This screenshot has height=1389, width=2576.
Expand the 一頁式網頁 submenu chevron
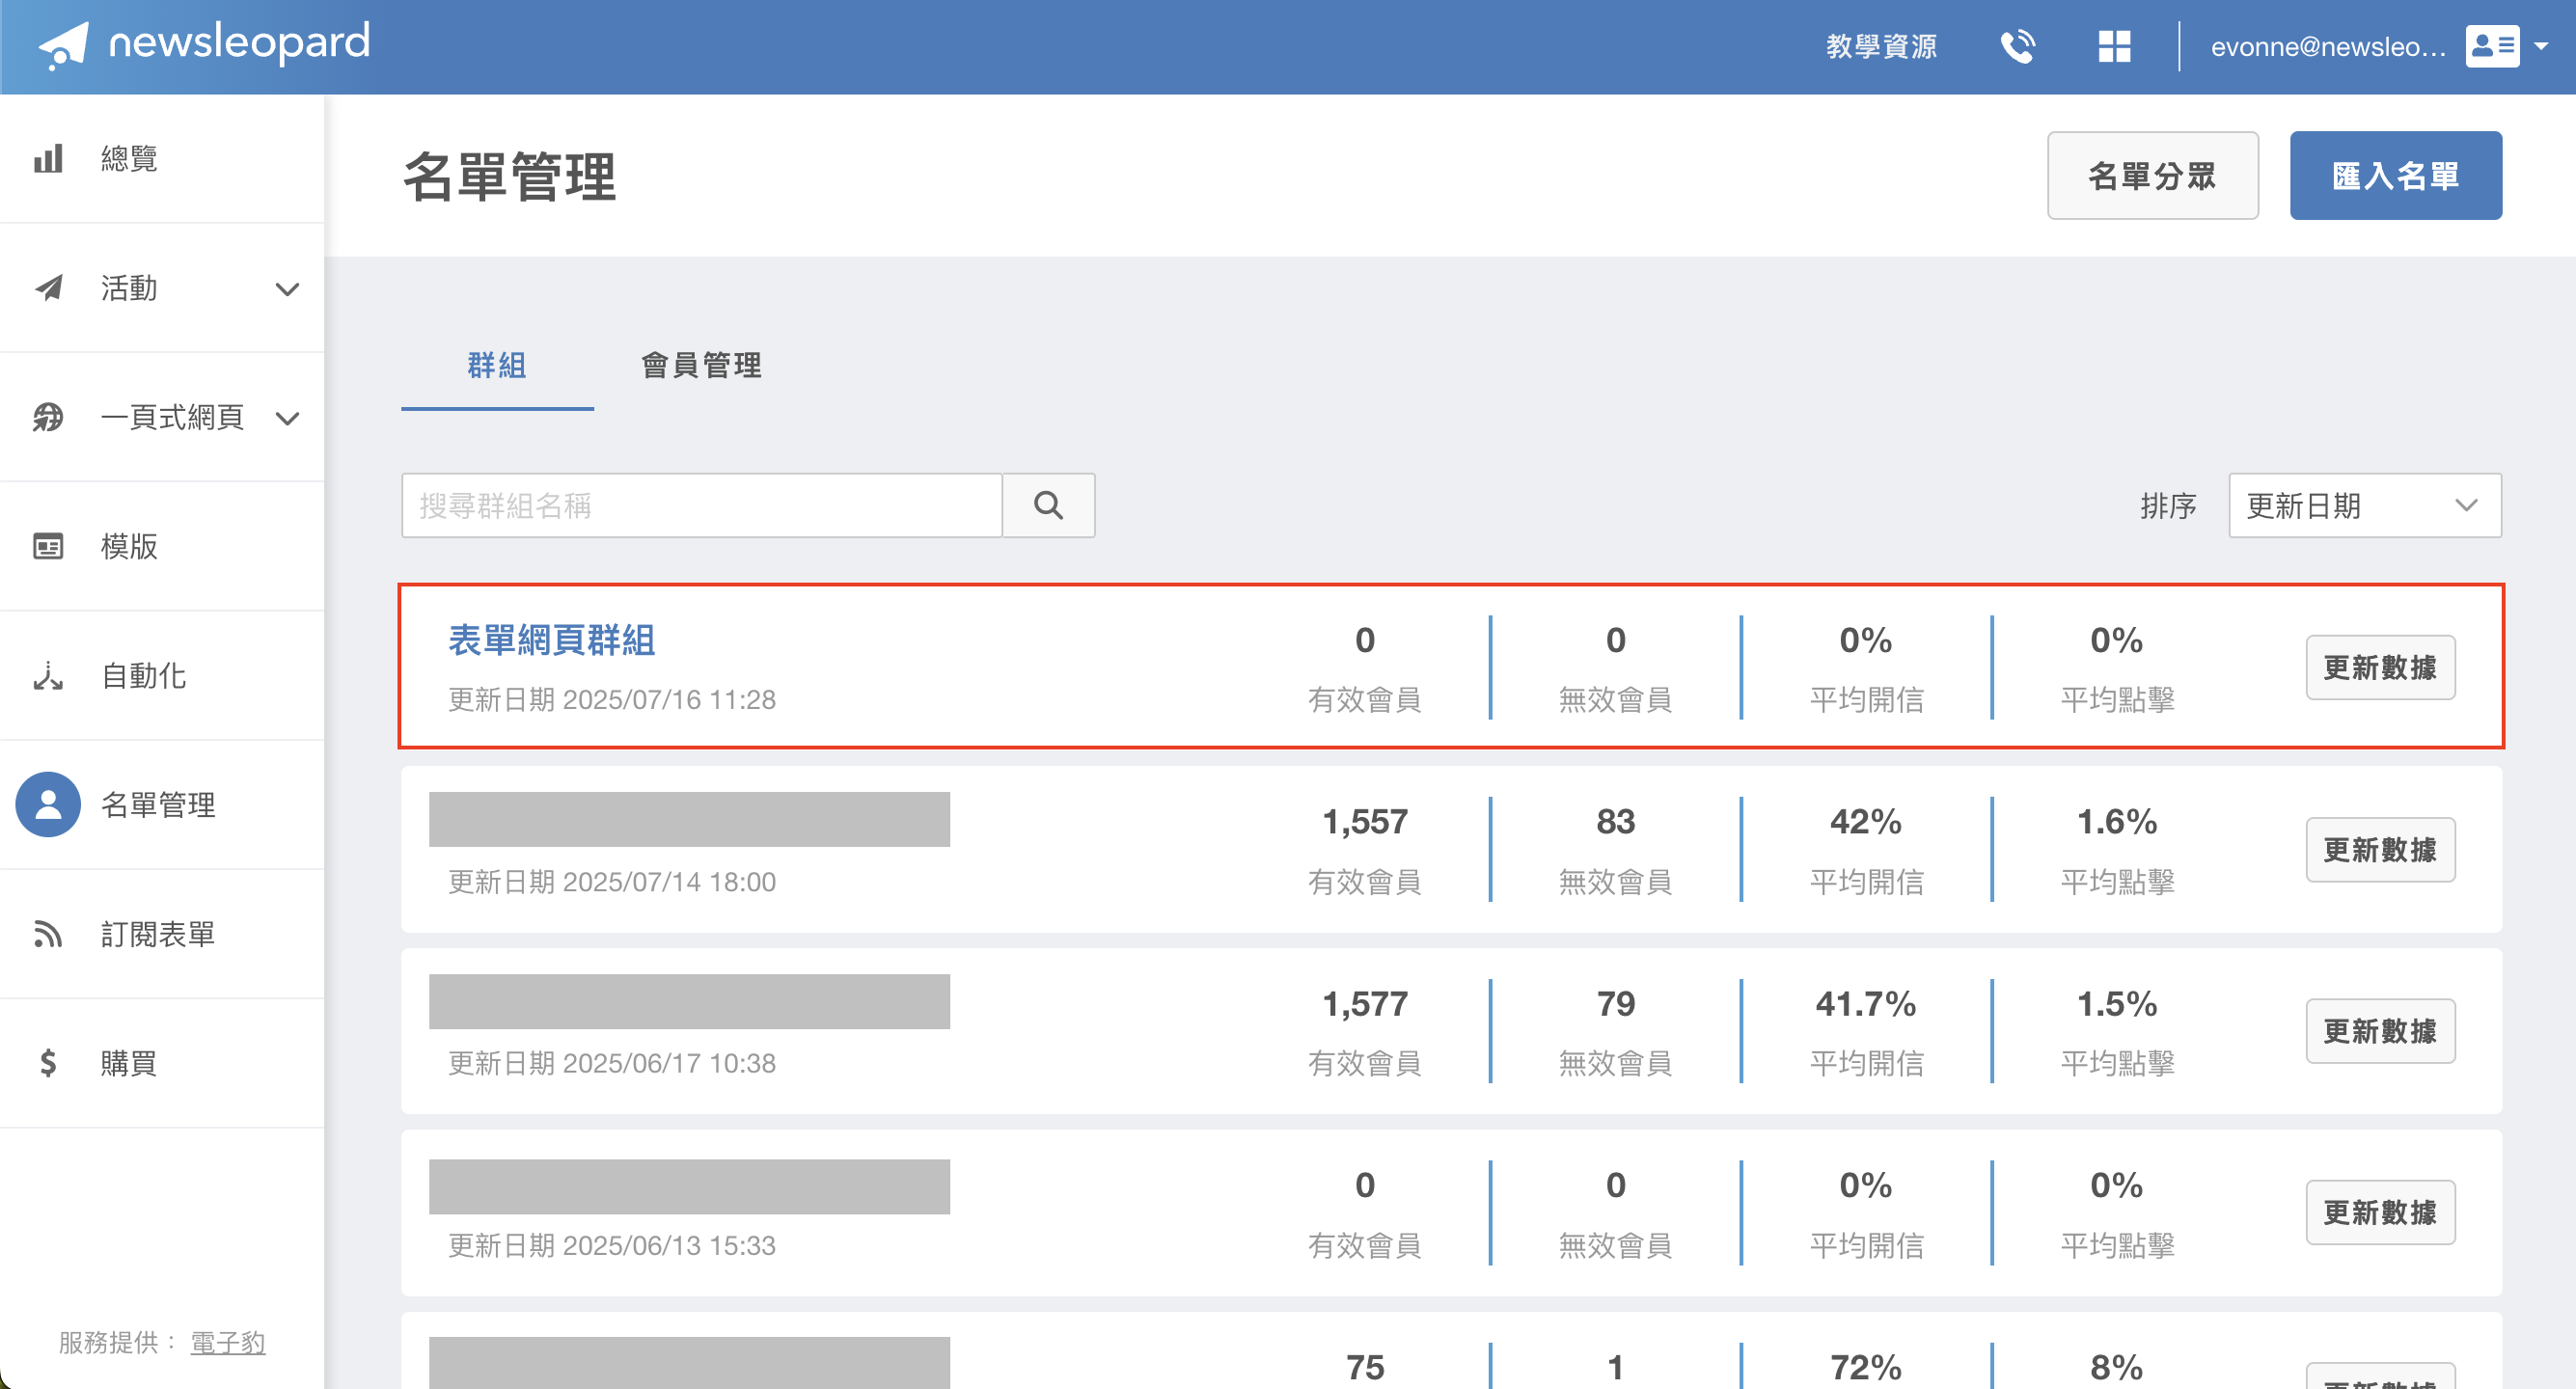(x=287, y=418)
